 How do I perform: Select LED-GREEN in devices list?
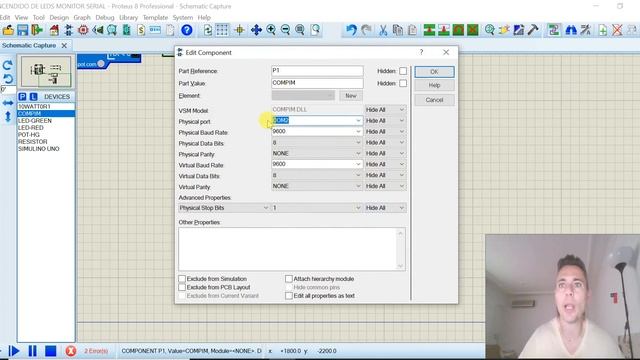pos(35,121)
